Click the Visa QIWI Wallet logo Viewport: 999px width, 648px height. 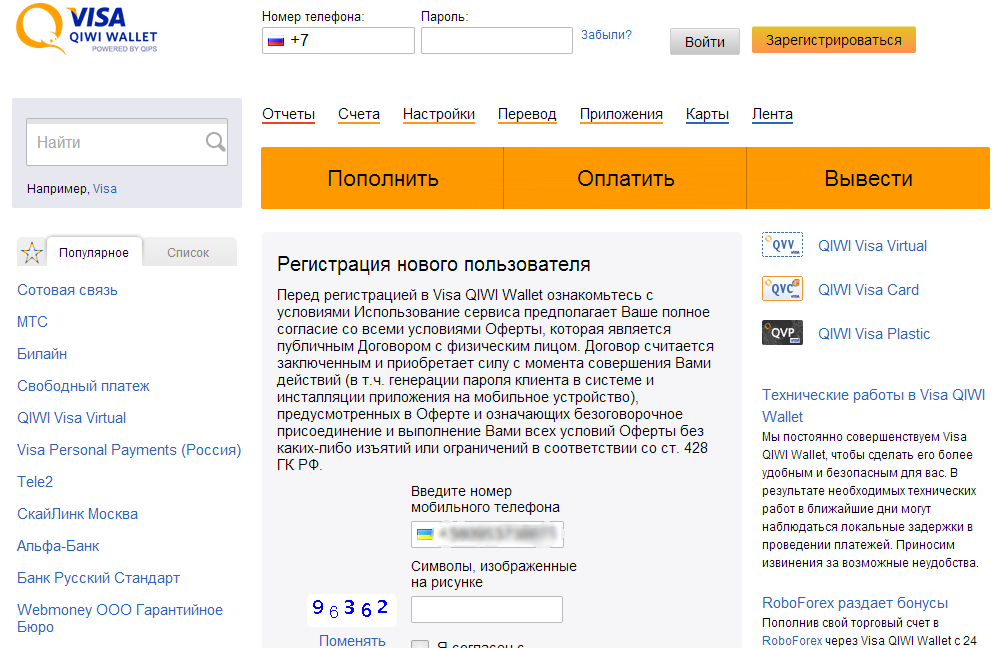[87, 29]
